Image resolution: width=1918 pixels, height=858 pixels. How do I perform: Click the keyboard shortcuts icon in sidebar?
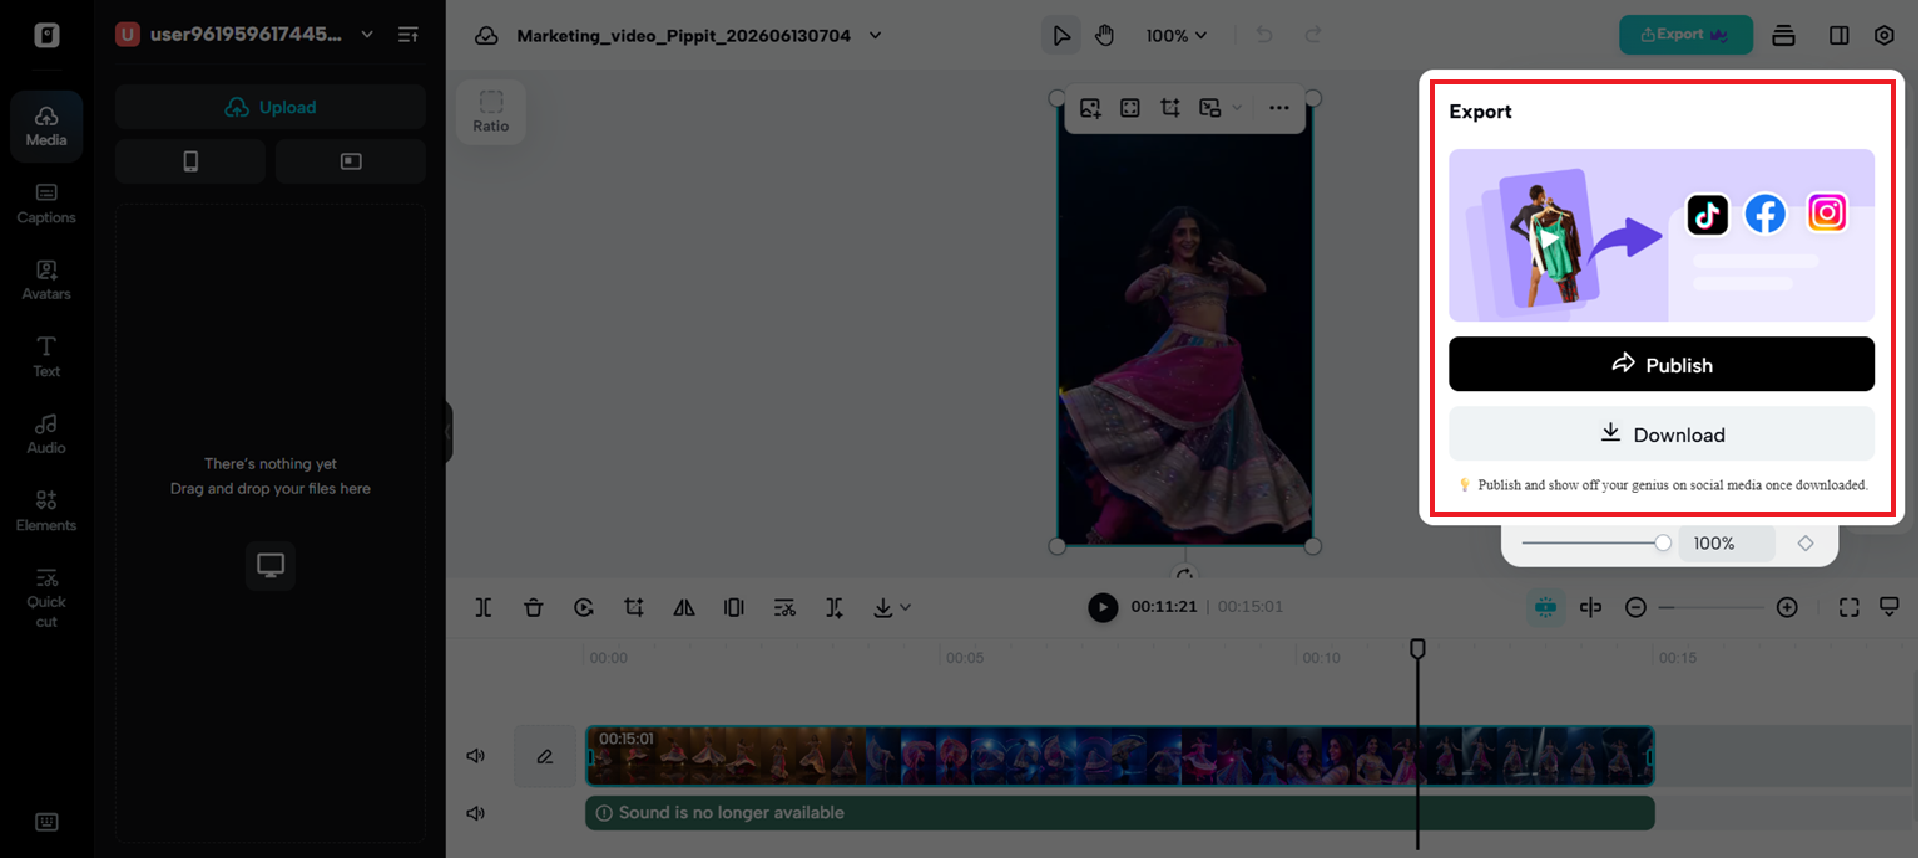46,822
